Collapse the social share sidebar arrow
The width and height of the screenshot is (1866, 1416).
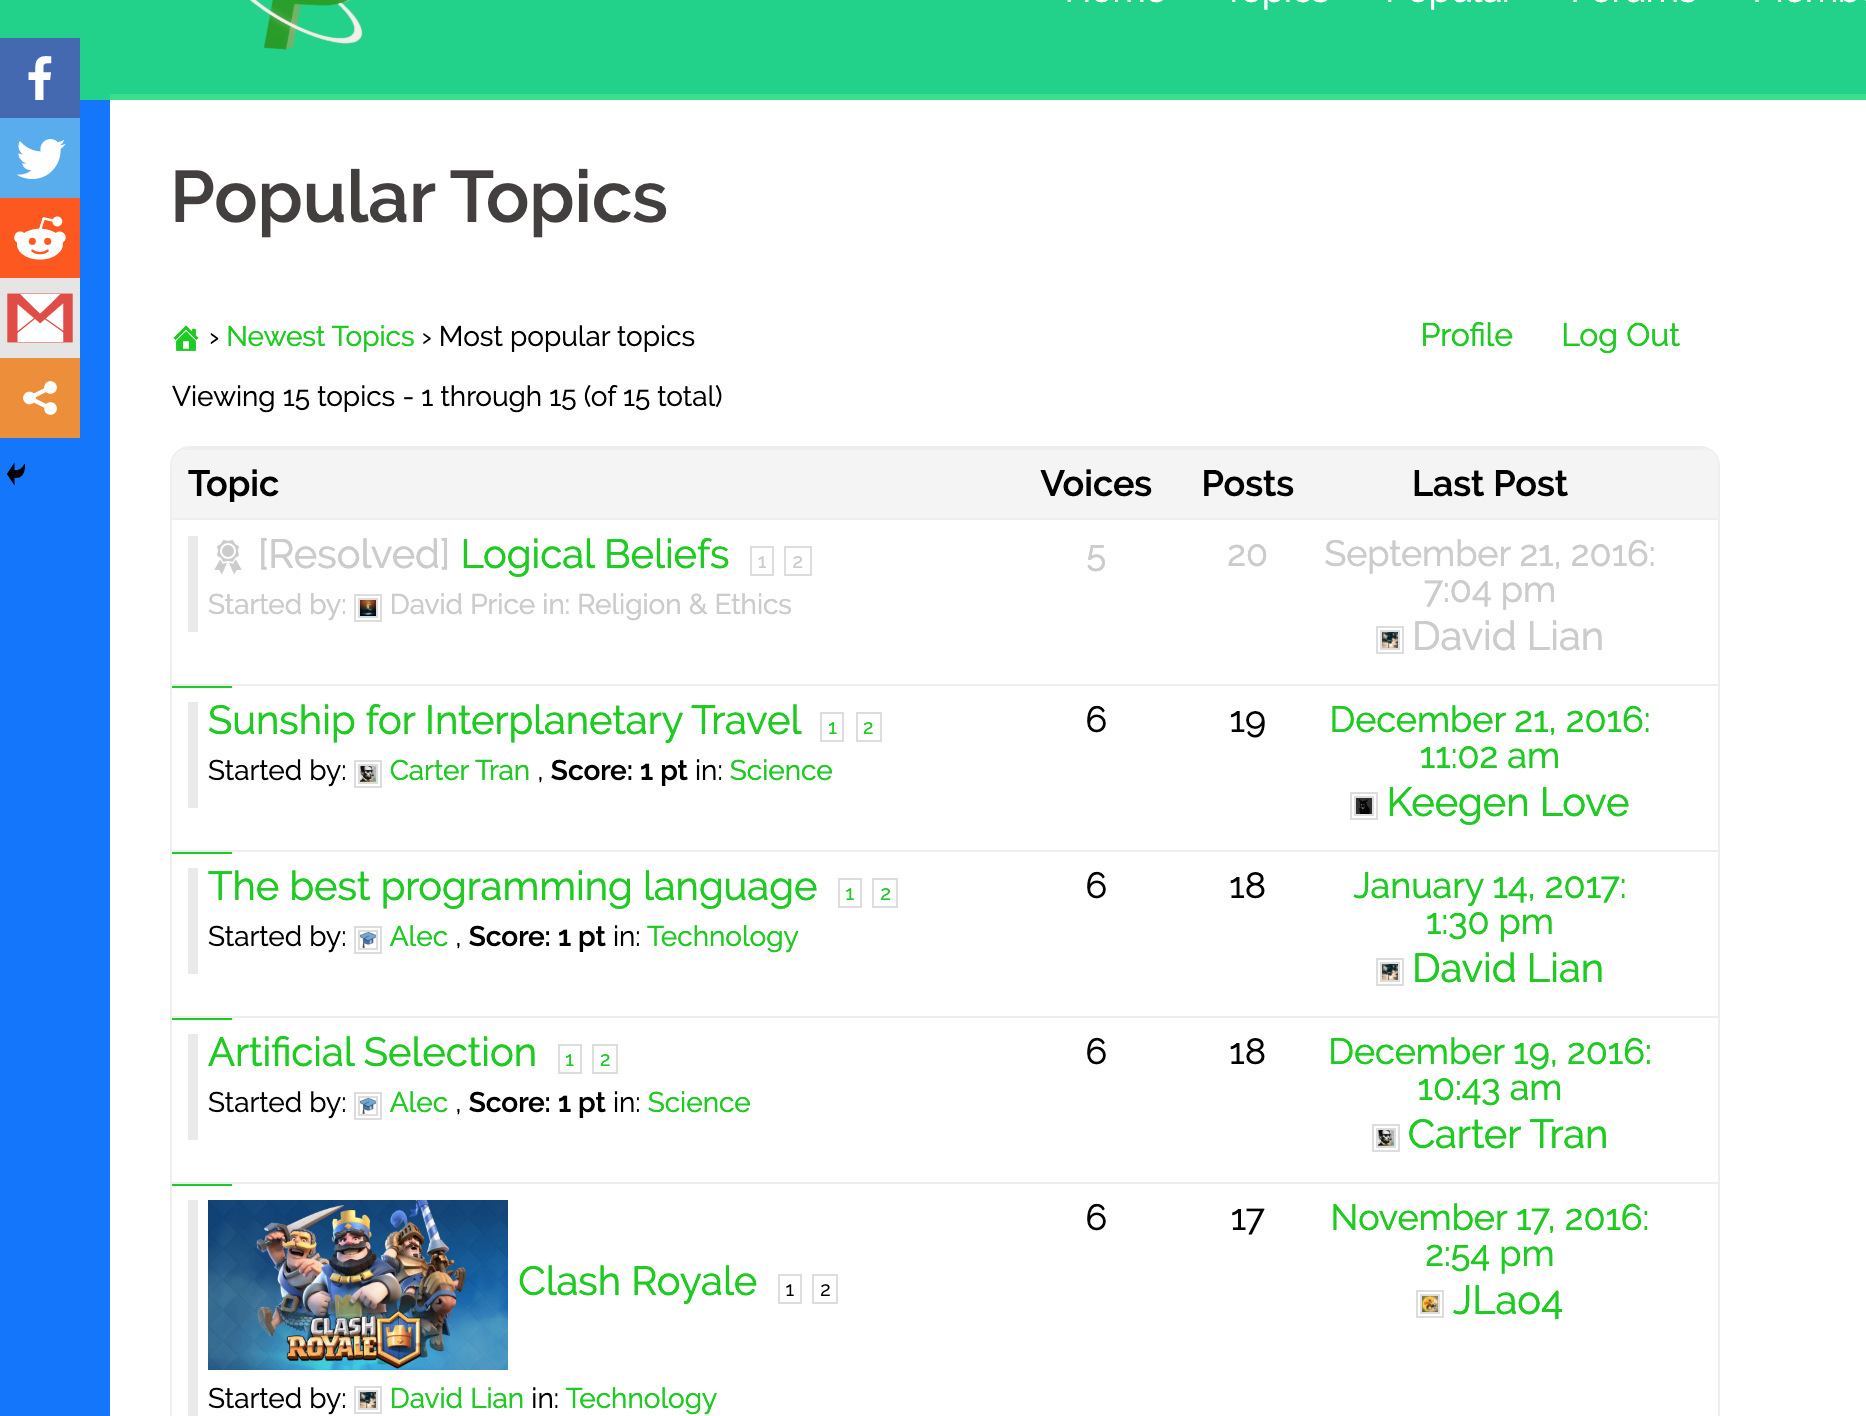click(16, 473)
